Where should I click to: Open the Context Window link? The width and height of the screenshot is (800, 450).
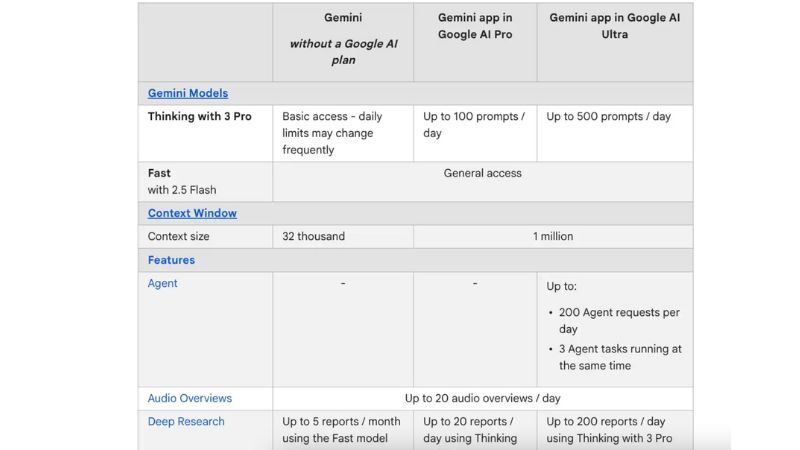192,213
